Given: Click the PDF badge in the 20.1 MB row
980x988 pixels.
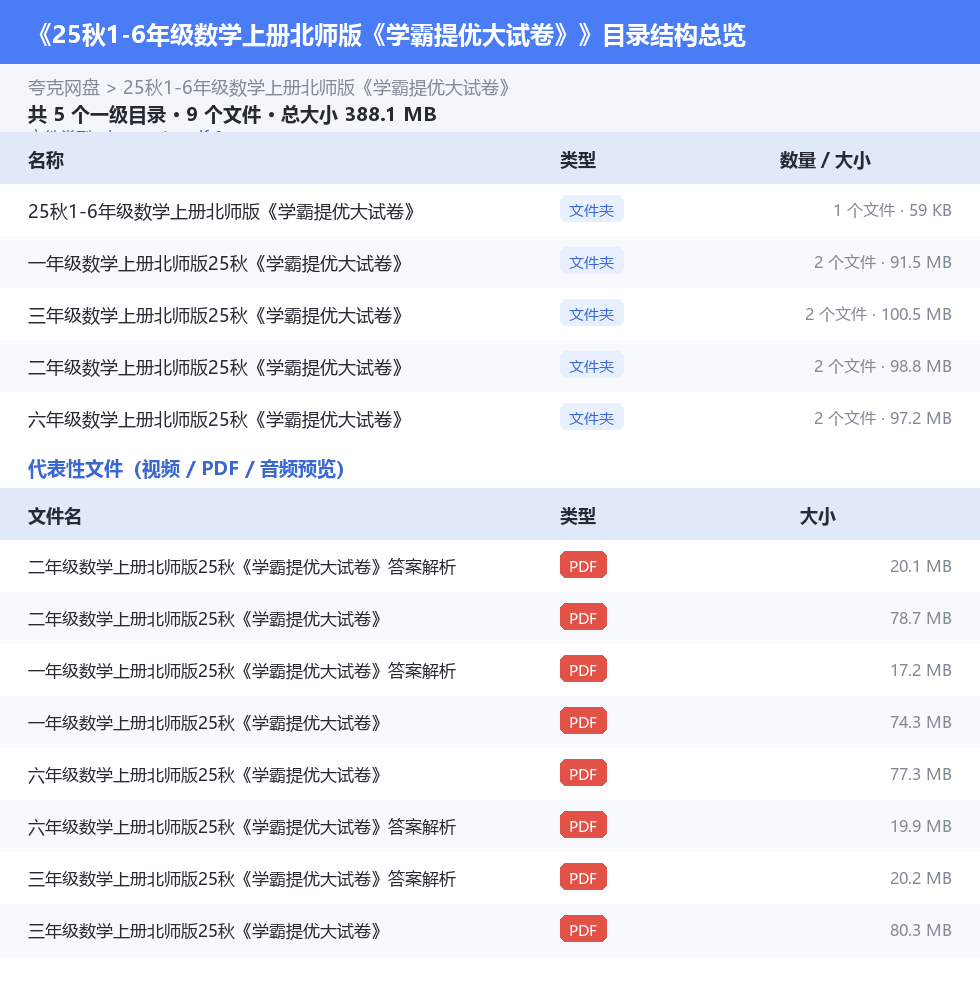Looking at the screenshot, I should click(584, 565).
